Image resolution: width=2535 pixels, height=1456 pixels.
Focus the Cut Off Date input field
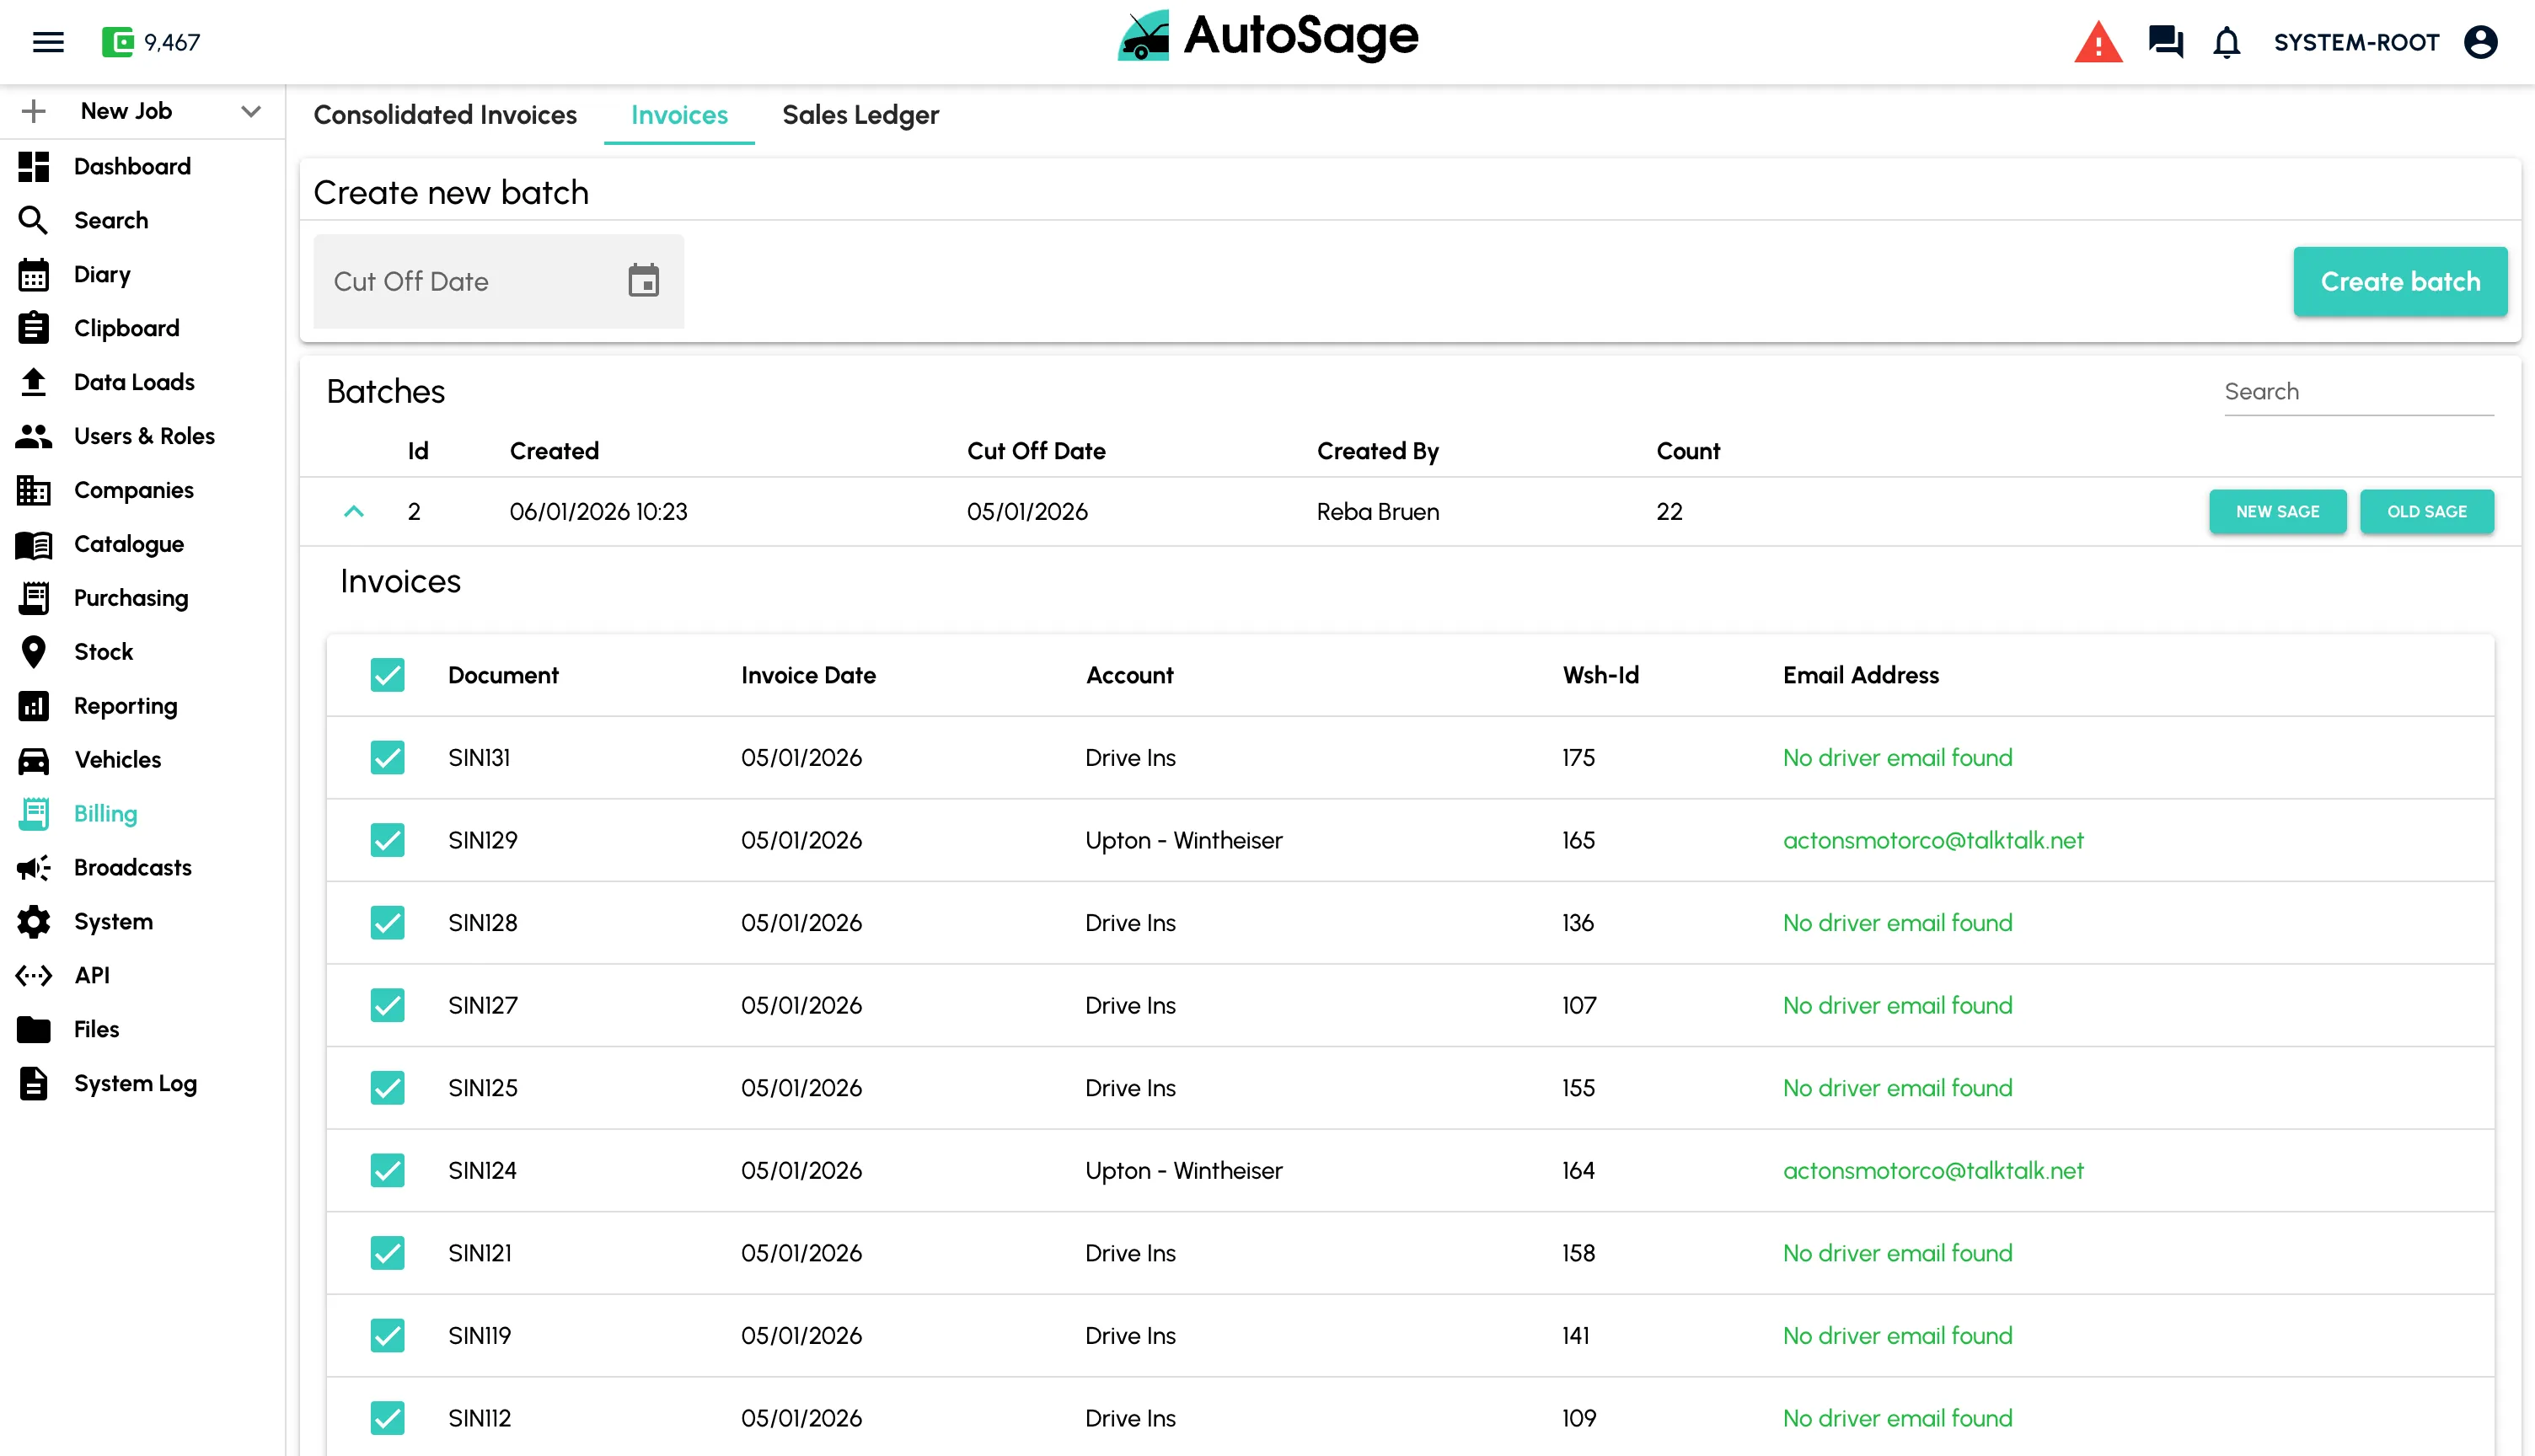498,281
